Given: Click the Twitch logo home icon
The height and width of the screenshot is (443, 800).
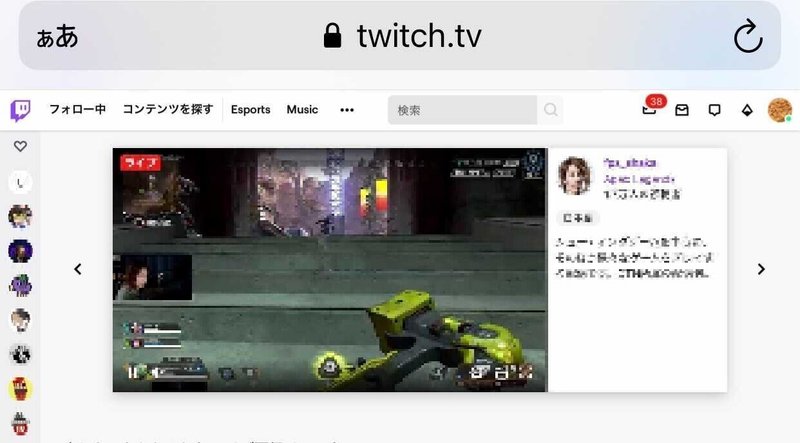Looking at the screenshot, I should pyautogui.click(x=20, y=110).
